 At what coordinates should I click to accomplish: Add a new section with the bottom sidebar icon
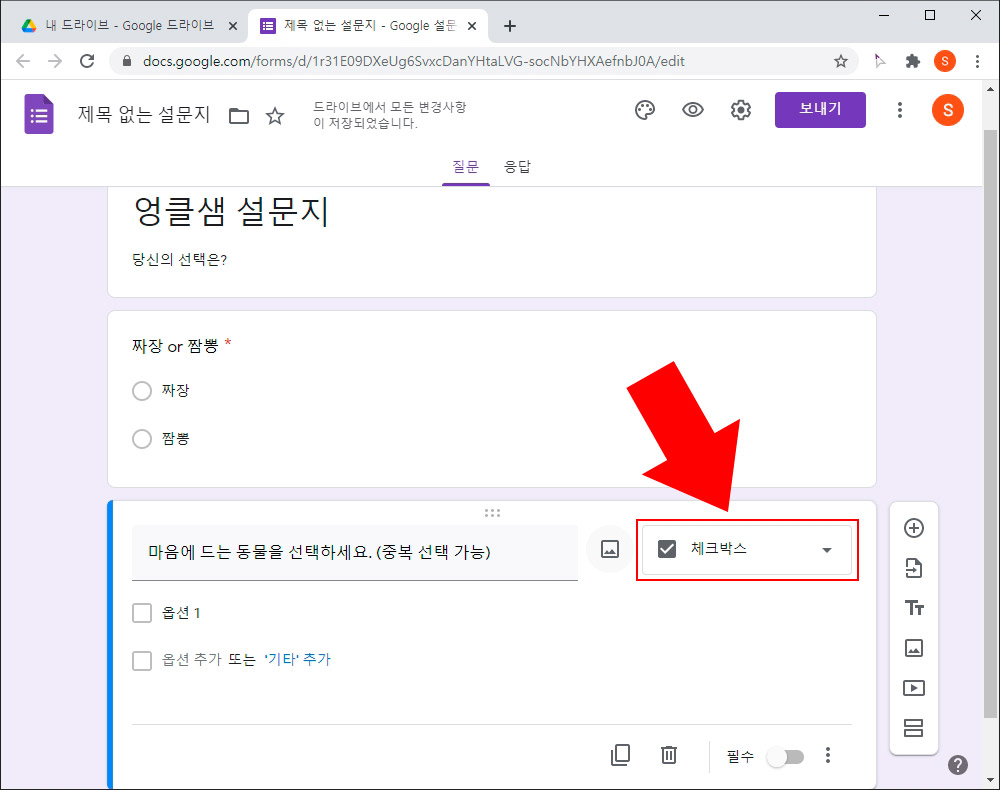[913, 728]
